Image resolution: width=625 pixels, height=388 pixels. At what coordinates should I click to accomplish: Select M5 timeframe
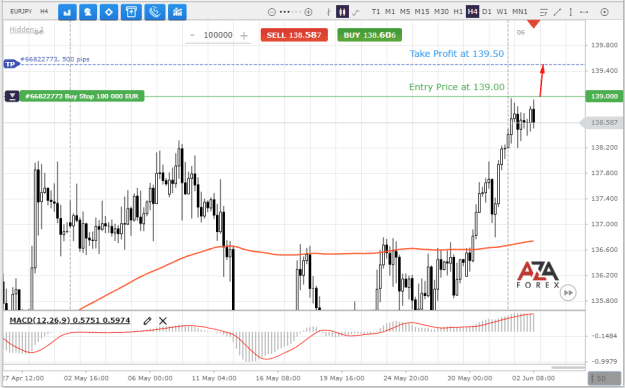pyautogui.click(x=405, y=12)
